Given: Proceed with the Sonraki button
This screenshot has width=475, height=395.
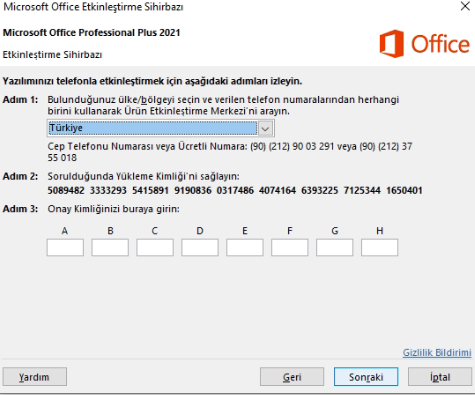Looking at the screenshot, I should pyautogui.click(x=366, y=377).
